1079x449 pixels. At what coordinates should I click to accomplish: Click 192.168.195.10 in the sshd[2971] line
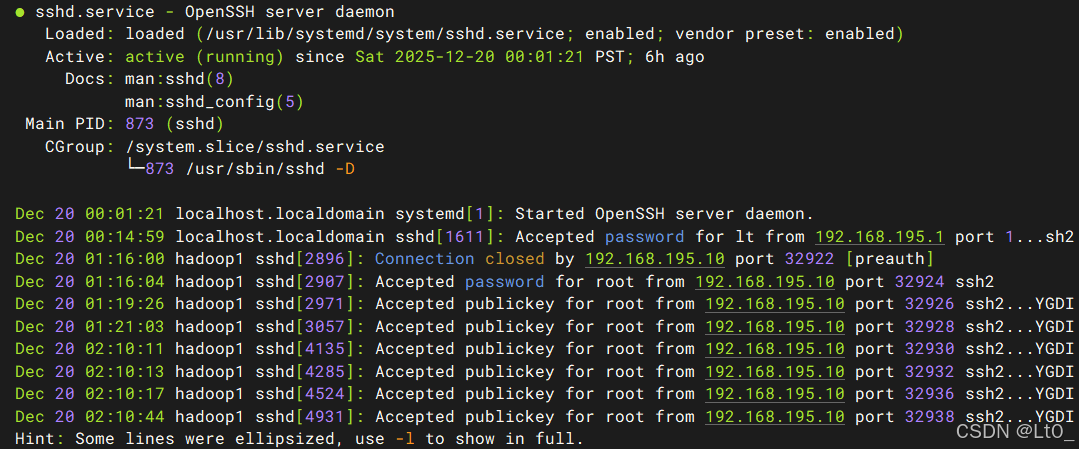tap(775, 304)
